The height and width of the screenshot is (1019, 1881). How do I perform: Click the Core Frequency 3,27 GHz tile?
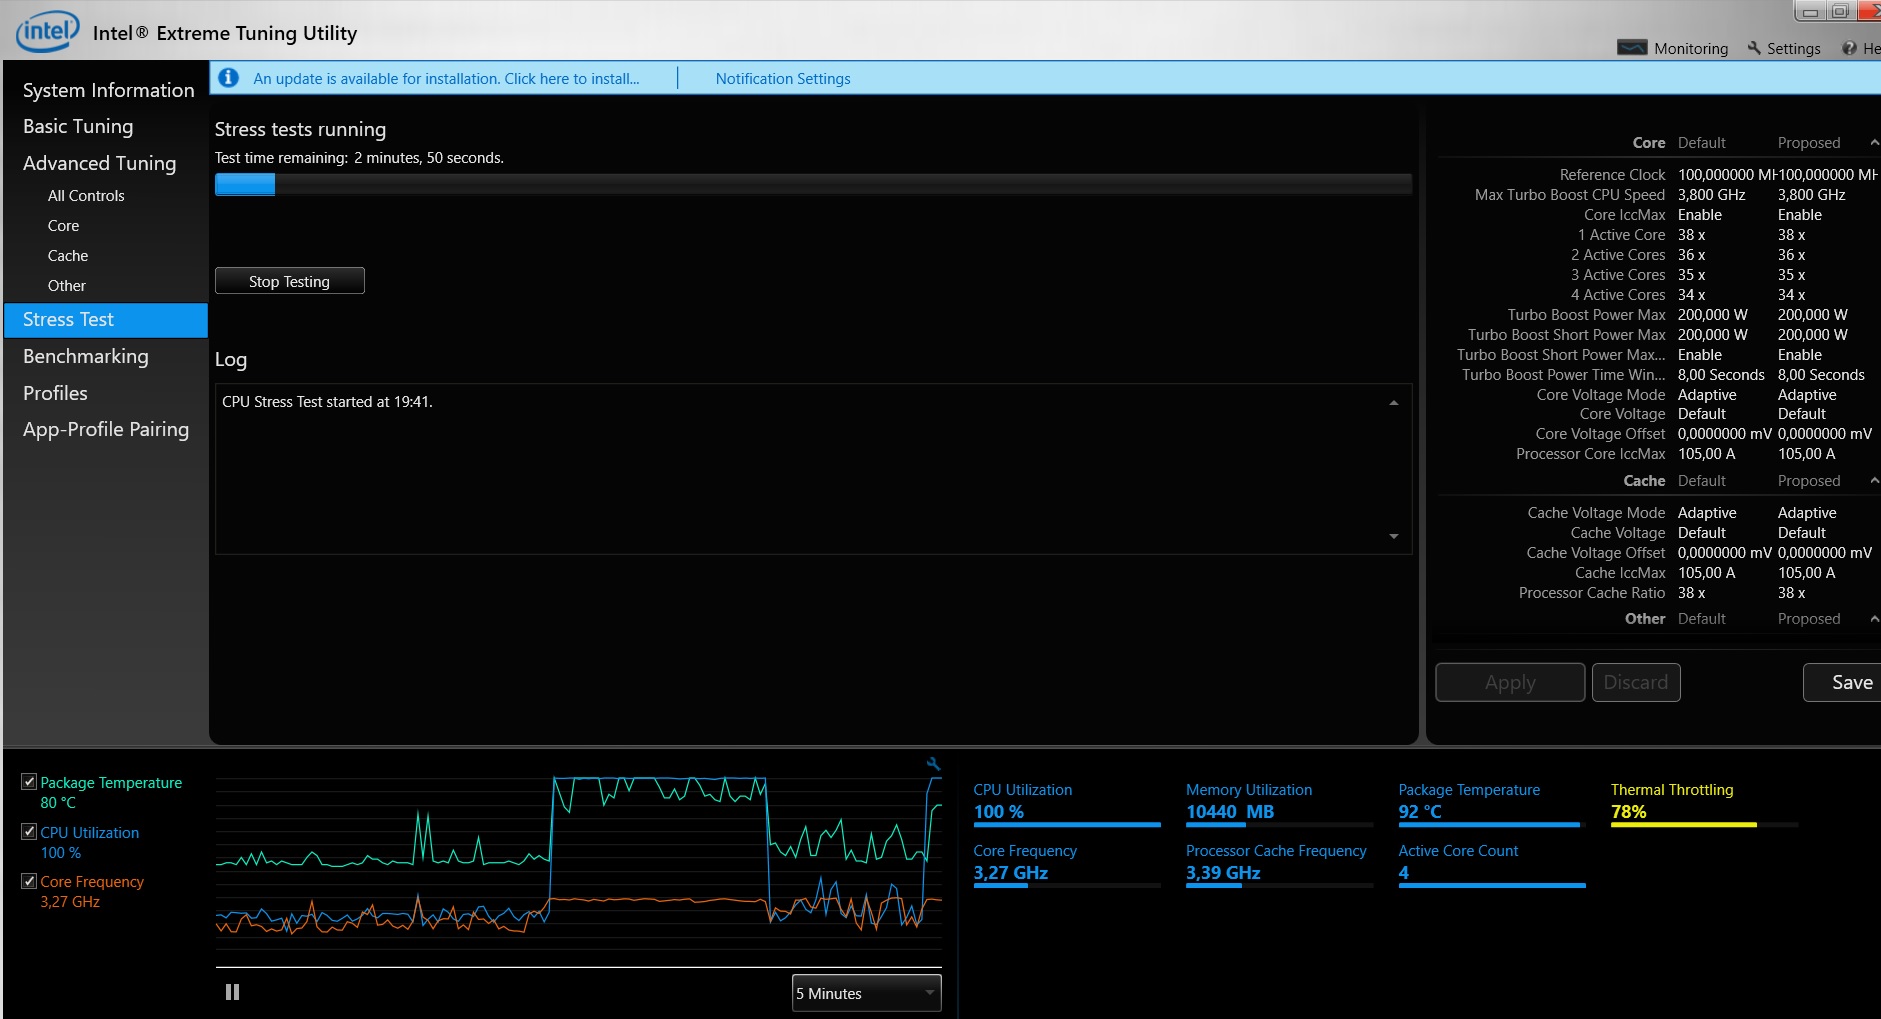click(1067, 864)
